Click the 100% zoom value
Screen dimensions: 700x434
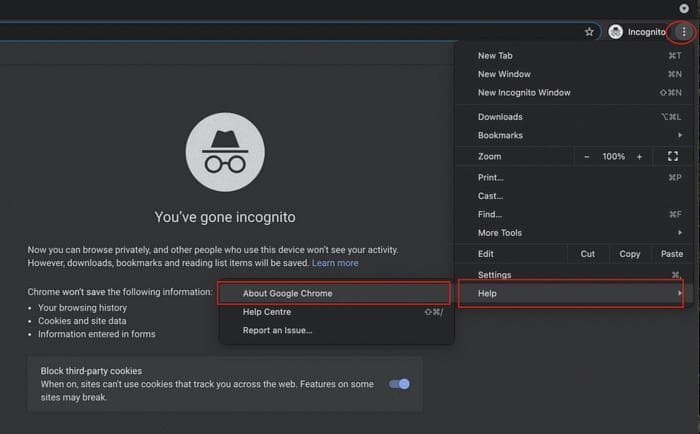click(613, 157)
